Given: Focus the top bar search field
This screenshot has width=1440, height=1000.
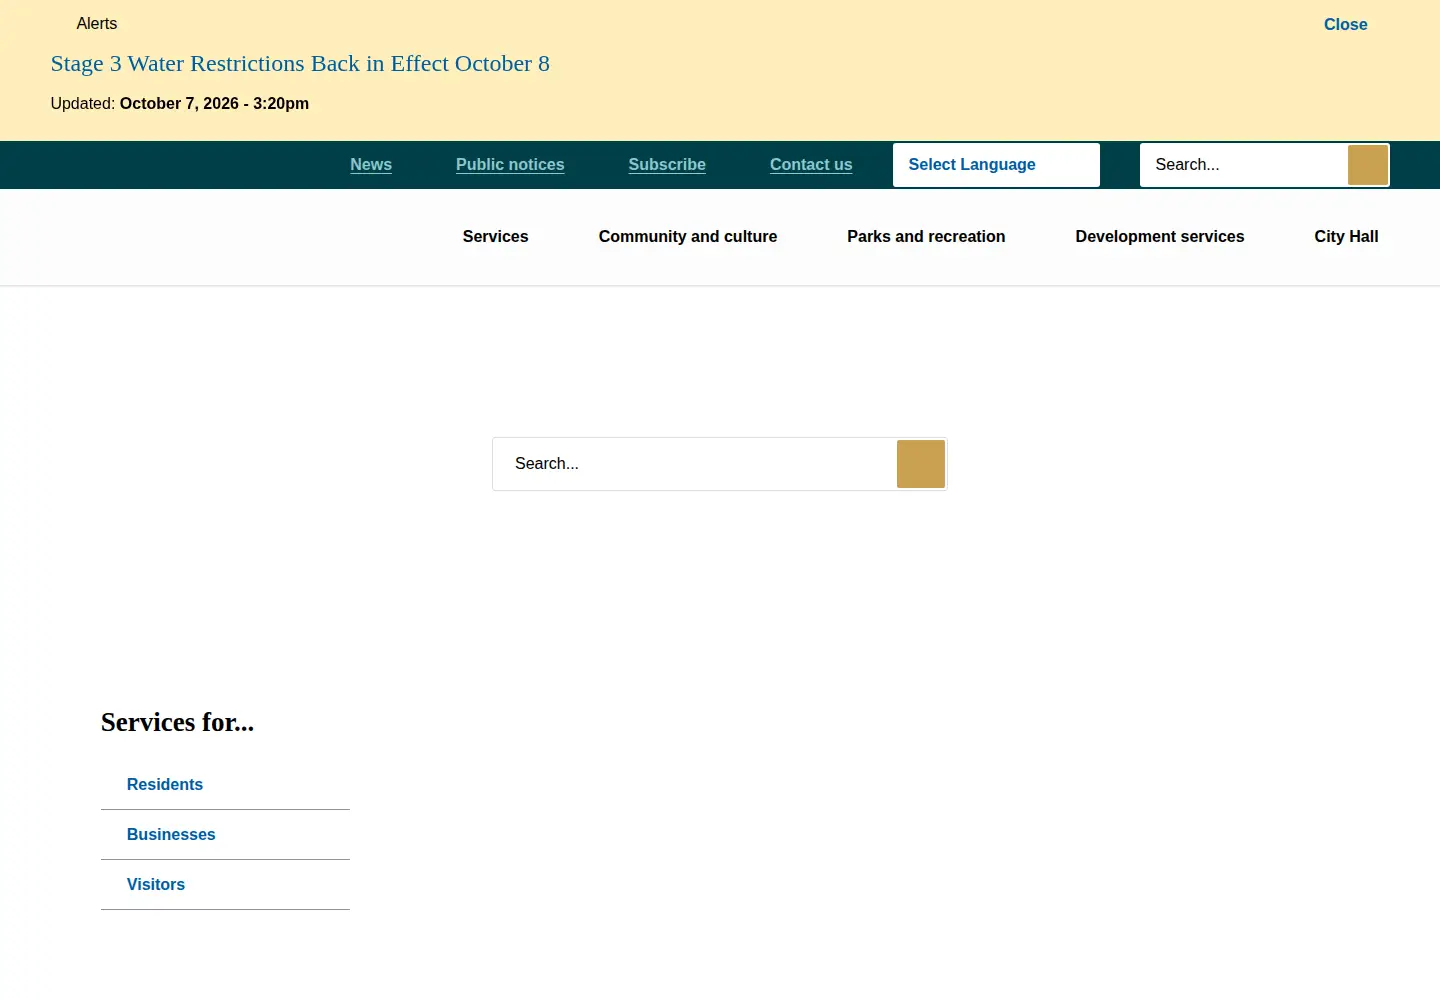Looking at the screenshot, I should (1244, 165).
